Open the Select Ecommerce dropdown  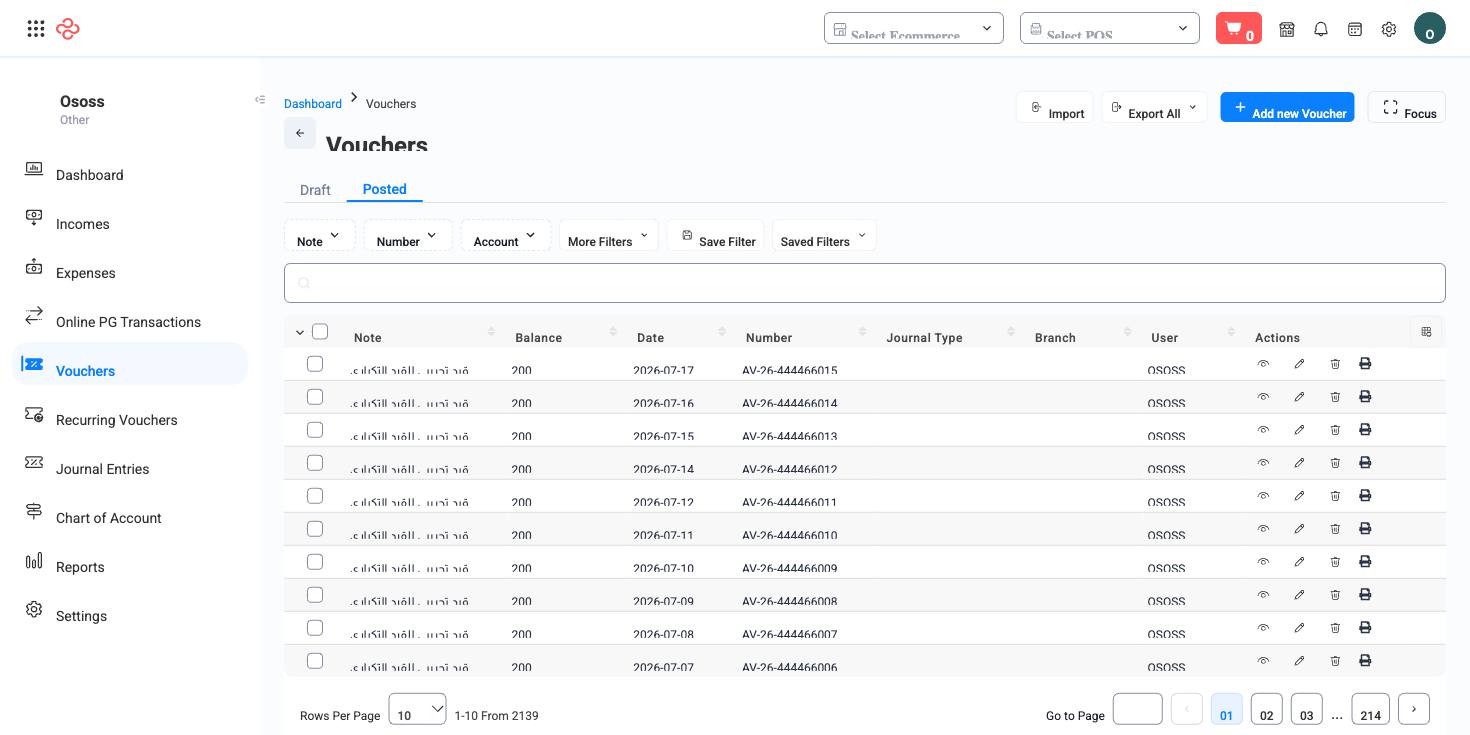913,28
